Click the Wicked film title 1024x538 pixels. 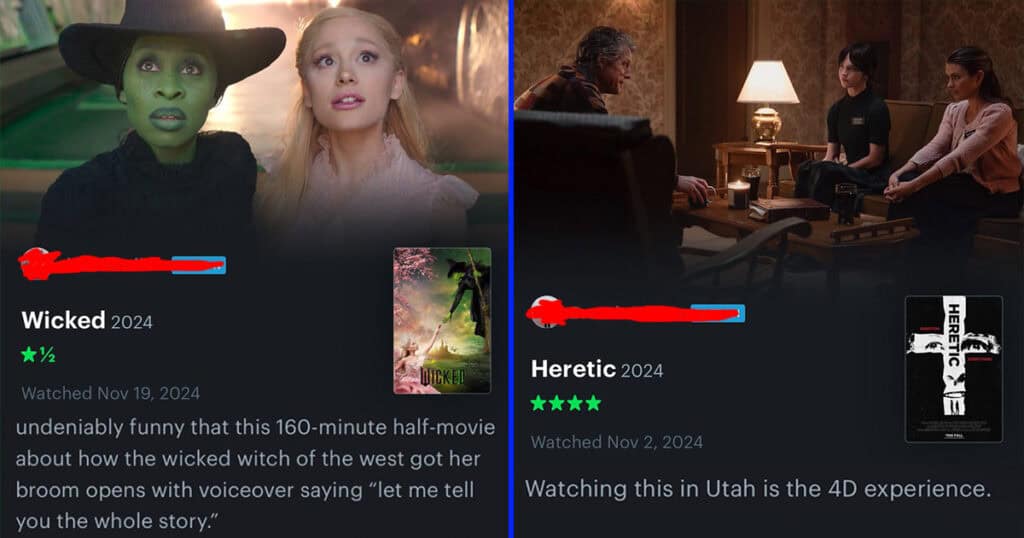pyautogui.click(x=63, y=321)
